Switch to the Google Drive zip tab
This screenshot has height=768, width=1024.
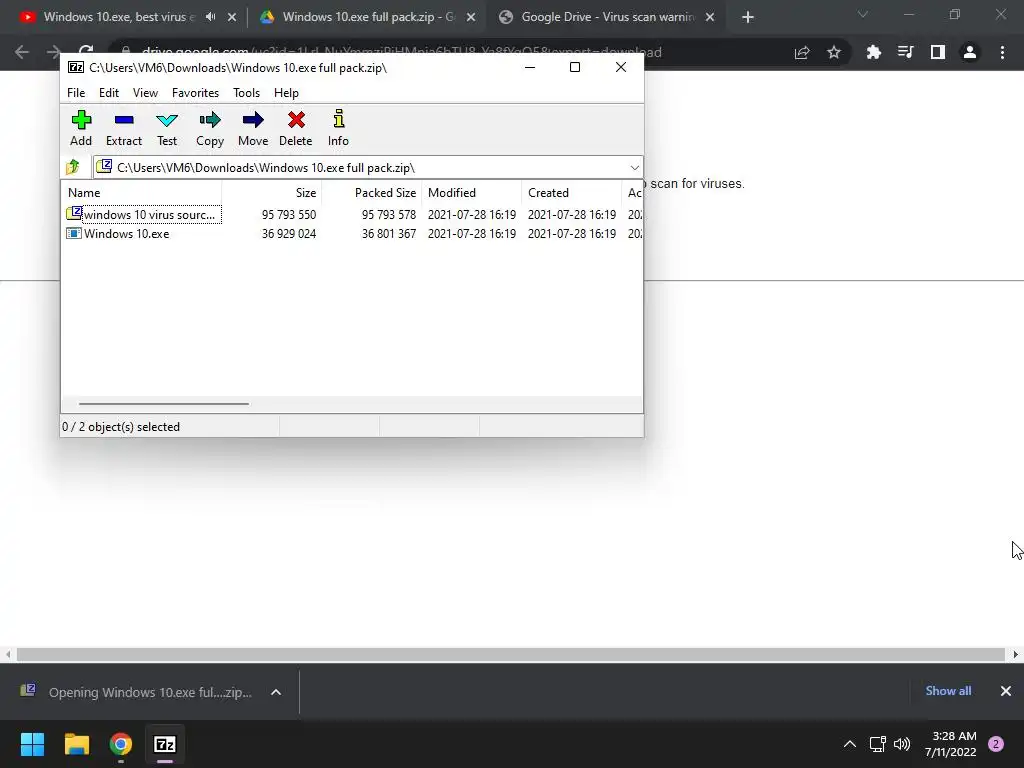coord(369,17)
